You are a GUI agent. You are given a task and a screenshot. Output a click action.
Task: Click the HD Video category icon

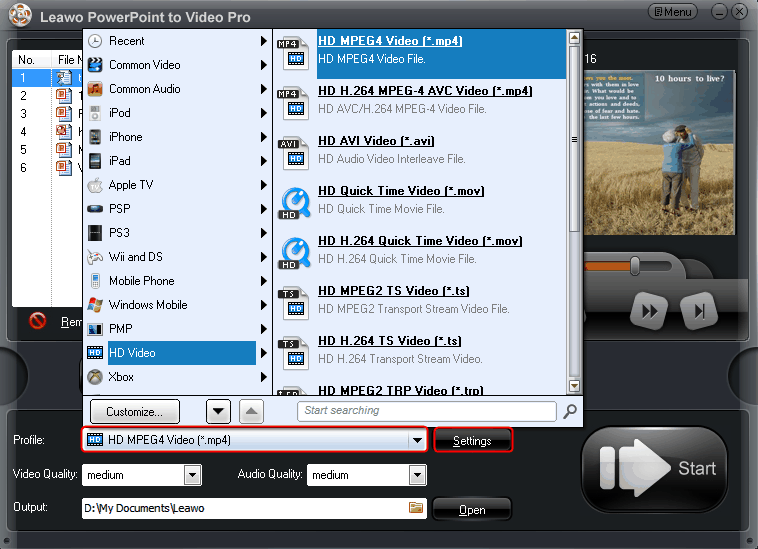[95, 353]
